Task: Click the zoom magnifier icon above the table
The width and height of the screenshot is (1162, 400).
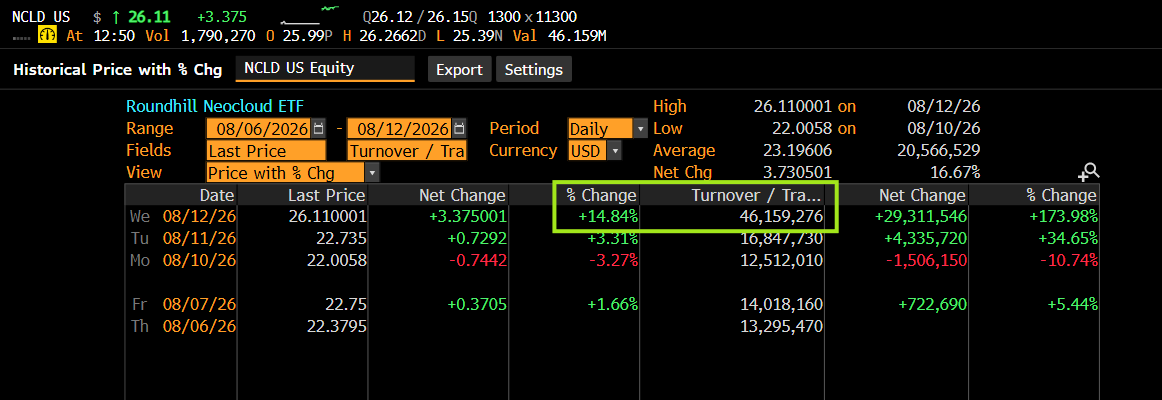Action: click(1089, 172)
